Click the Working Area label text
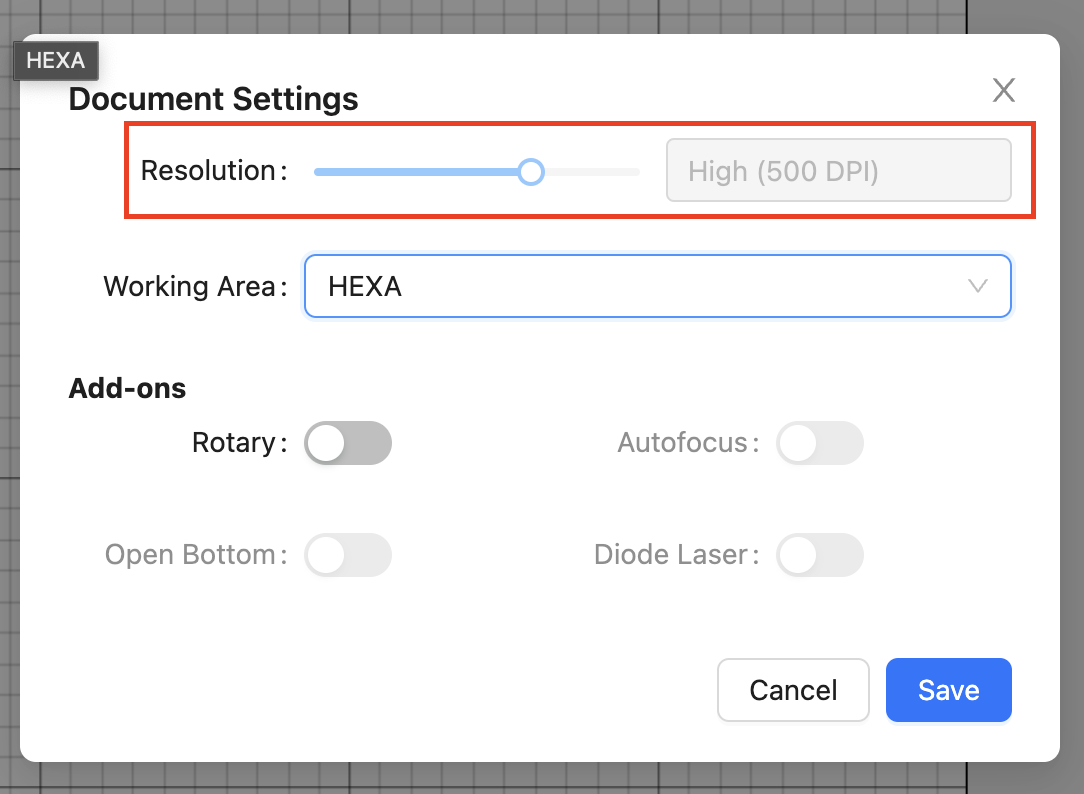 click(189, 287)
